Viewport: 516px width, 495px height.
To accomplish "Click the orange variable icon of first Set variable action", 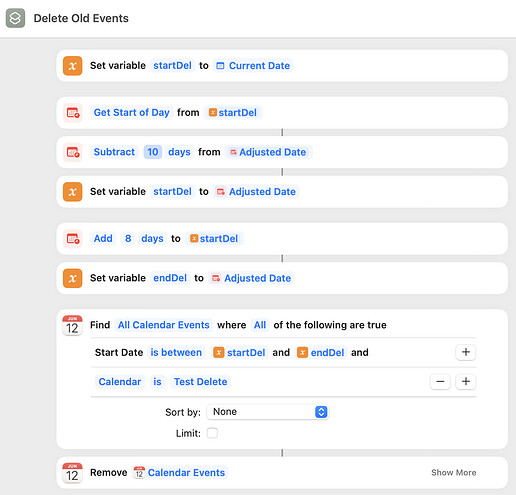I will (x=73, y=66).
